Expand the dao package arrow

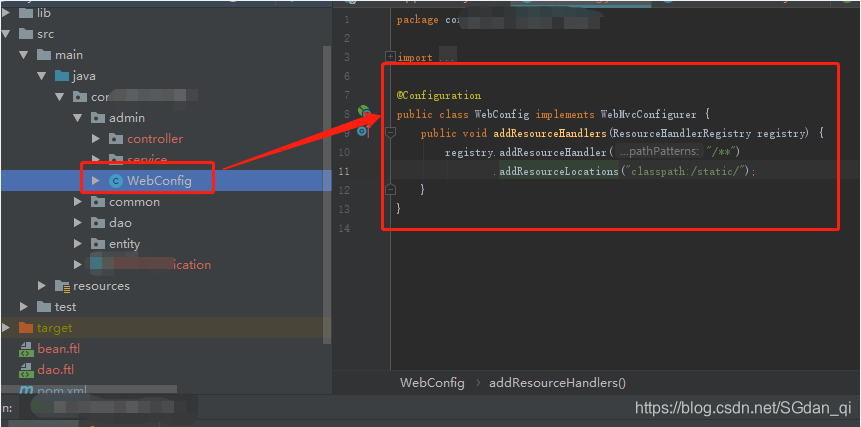pyautogui.click(x=78, y=222)
